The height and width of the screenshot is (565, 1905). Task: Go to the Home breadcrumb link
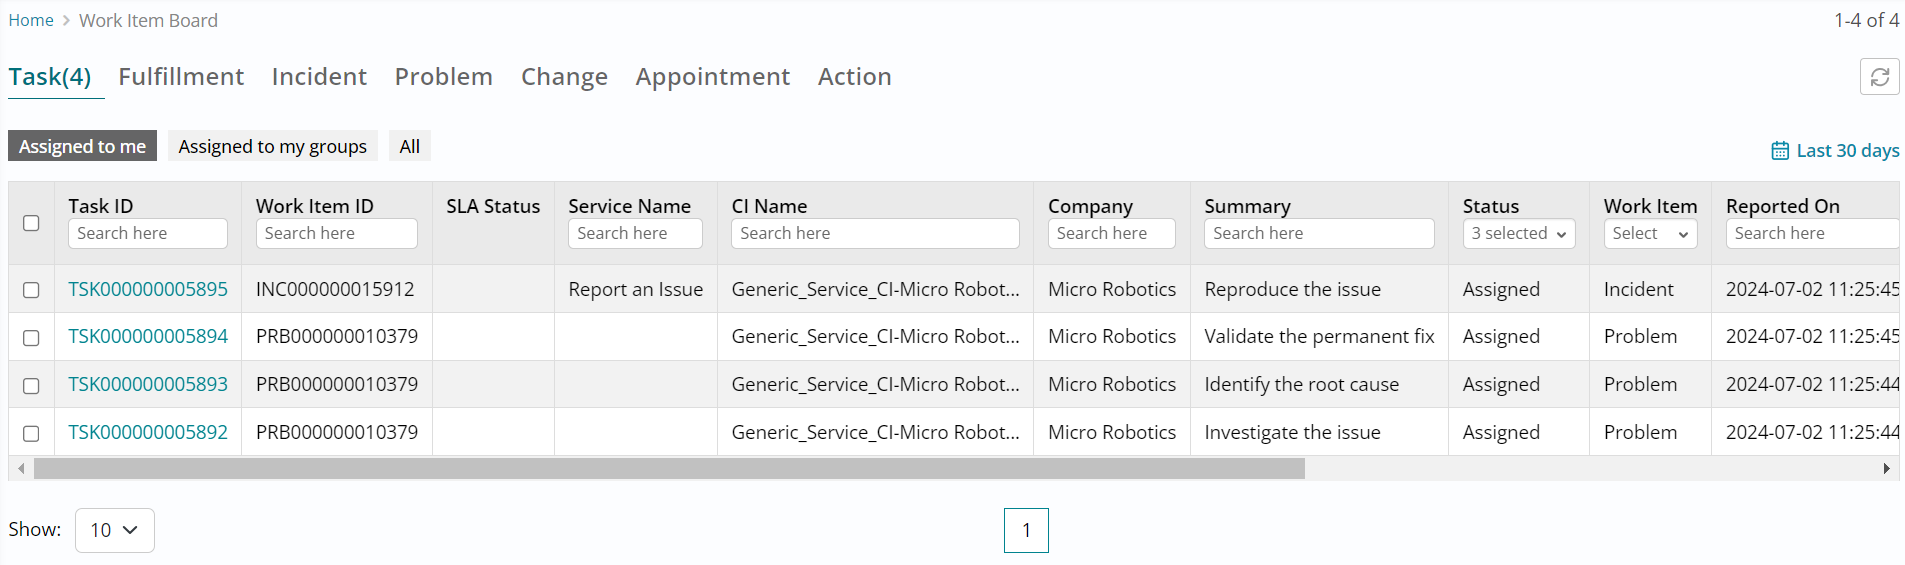tap(31, 21)
